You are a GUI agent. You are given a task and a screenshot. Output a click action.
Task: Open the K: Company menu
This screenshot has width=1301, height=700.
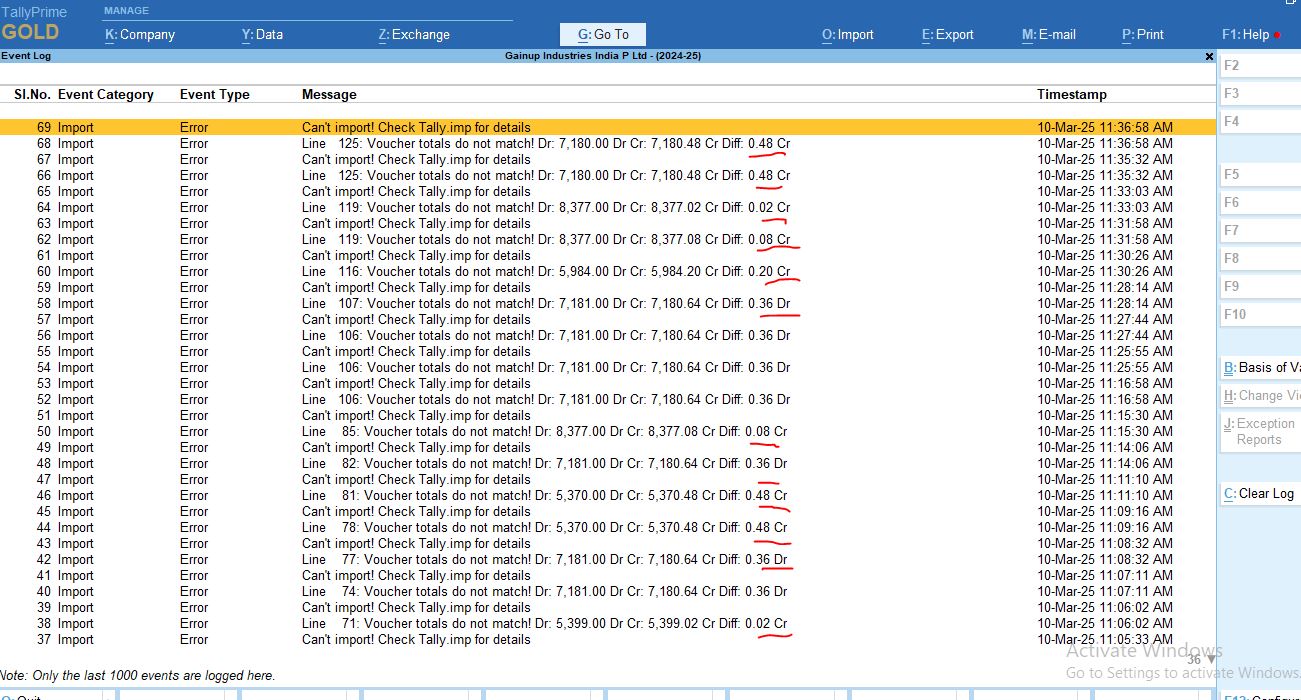tap(140, 34)
